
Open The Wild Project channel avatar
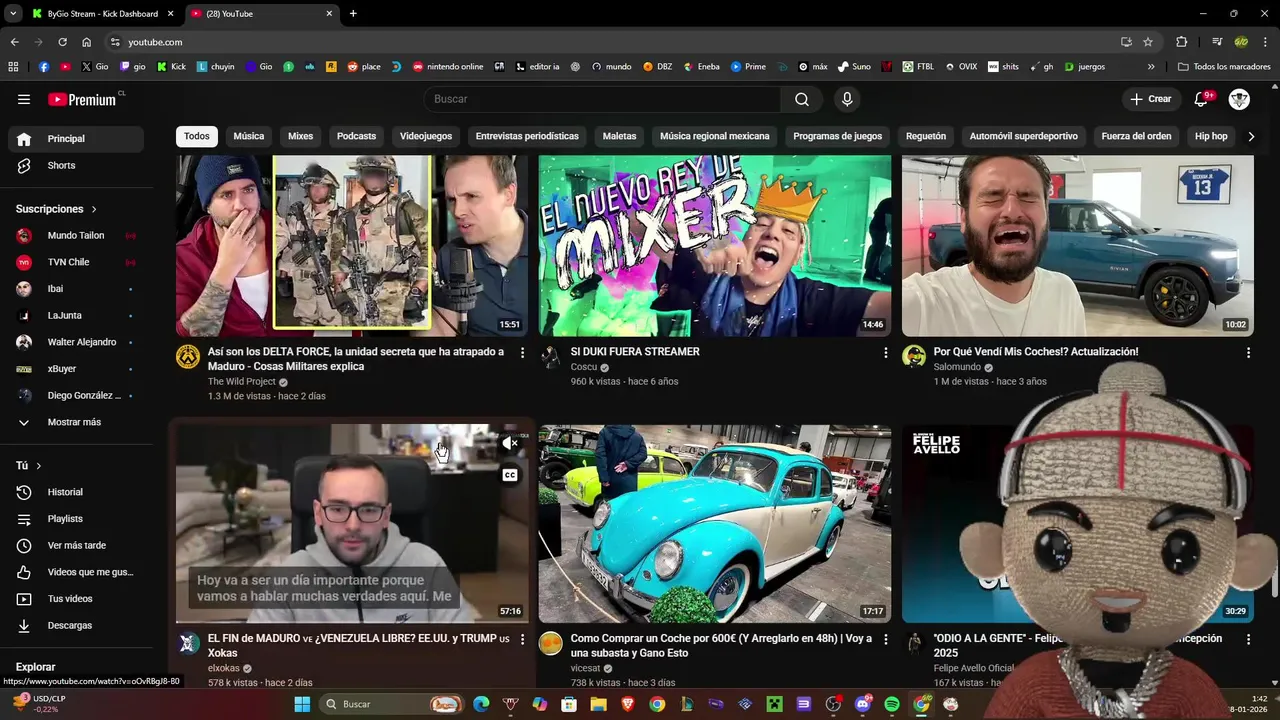pos(188,357)
